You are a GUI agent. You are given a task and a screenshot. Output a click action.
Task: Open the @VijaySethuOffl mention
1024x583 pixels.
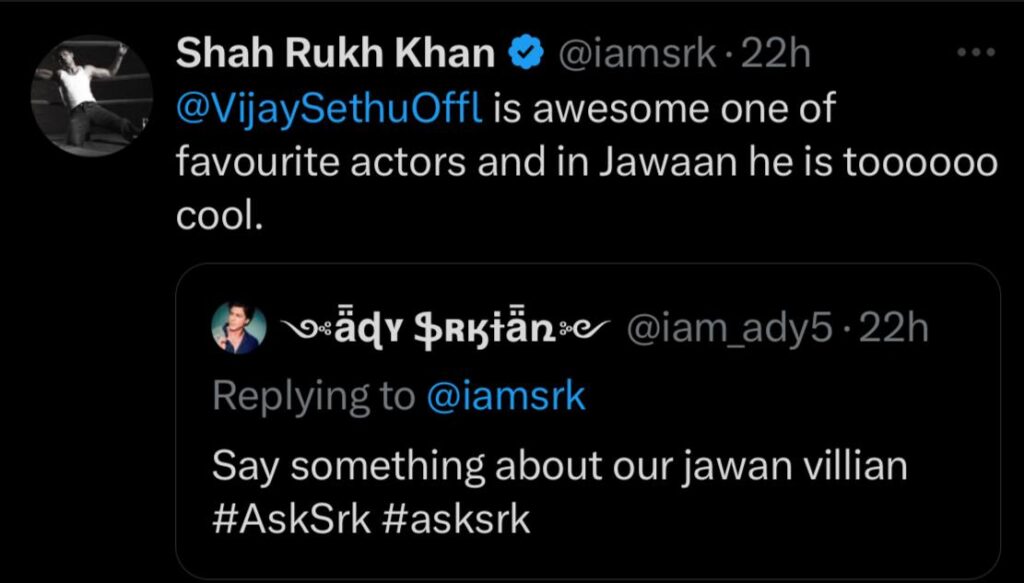click(x=330, y=110)
